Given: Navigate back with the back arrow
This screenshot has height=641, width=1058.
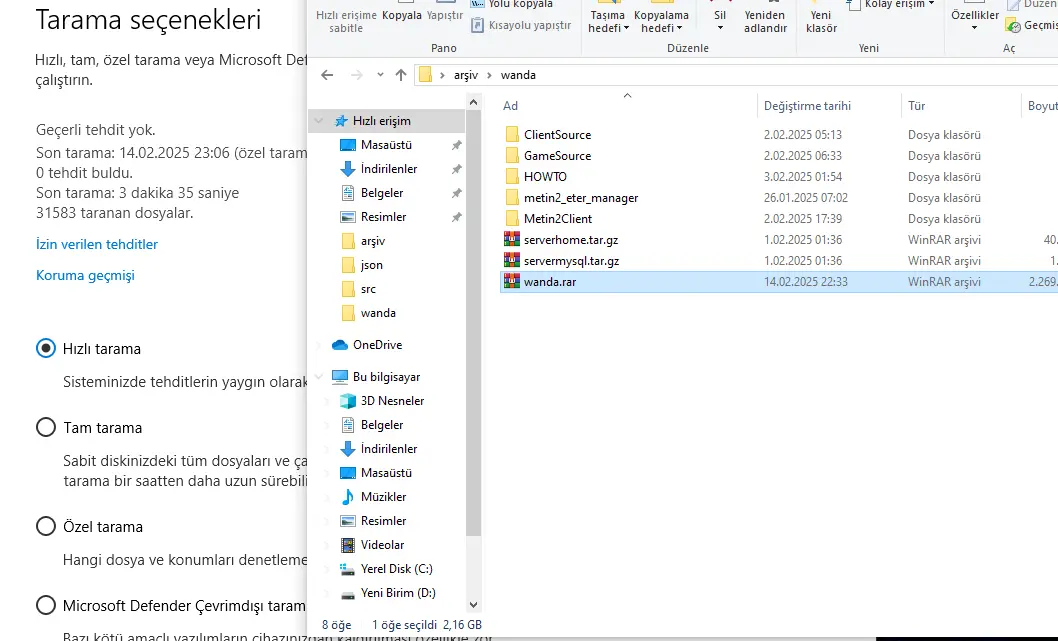Looking at the screenshot, I should pyautogui.click(x=327, y=75).
